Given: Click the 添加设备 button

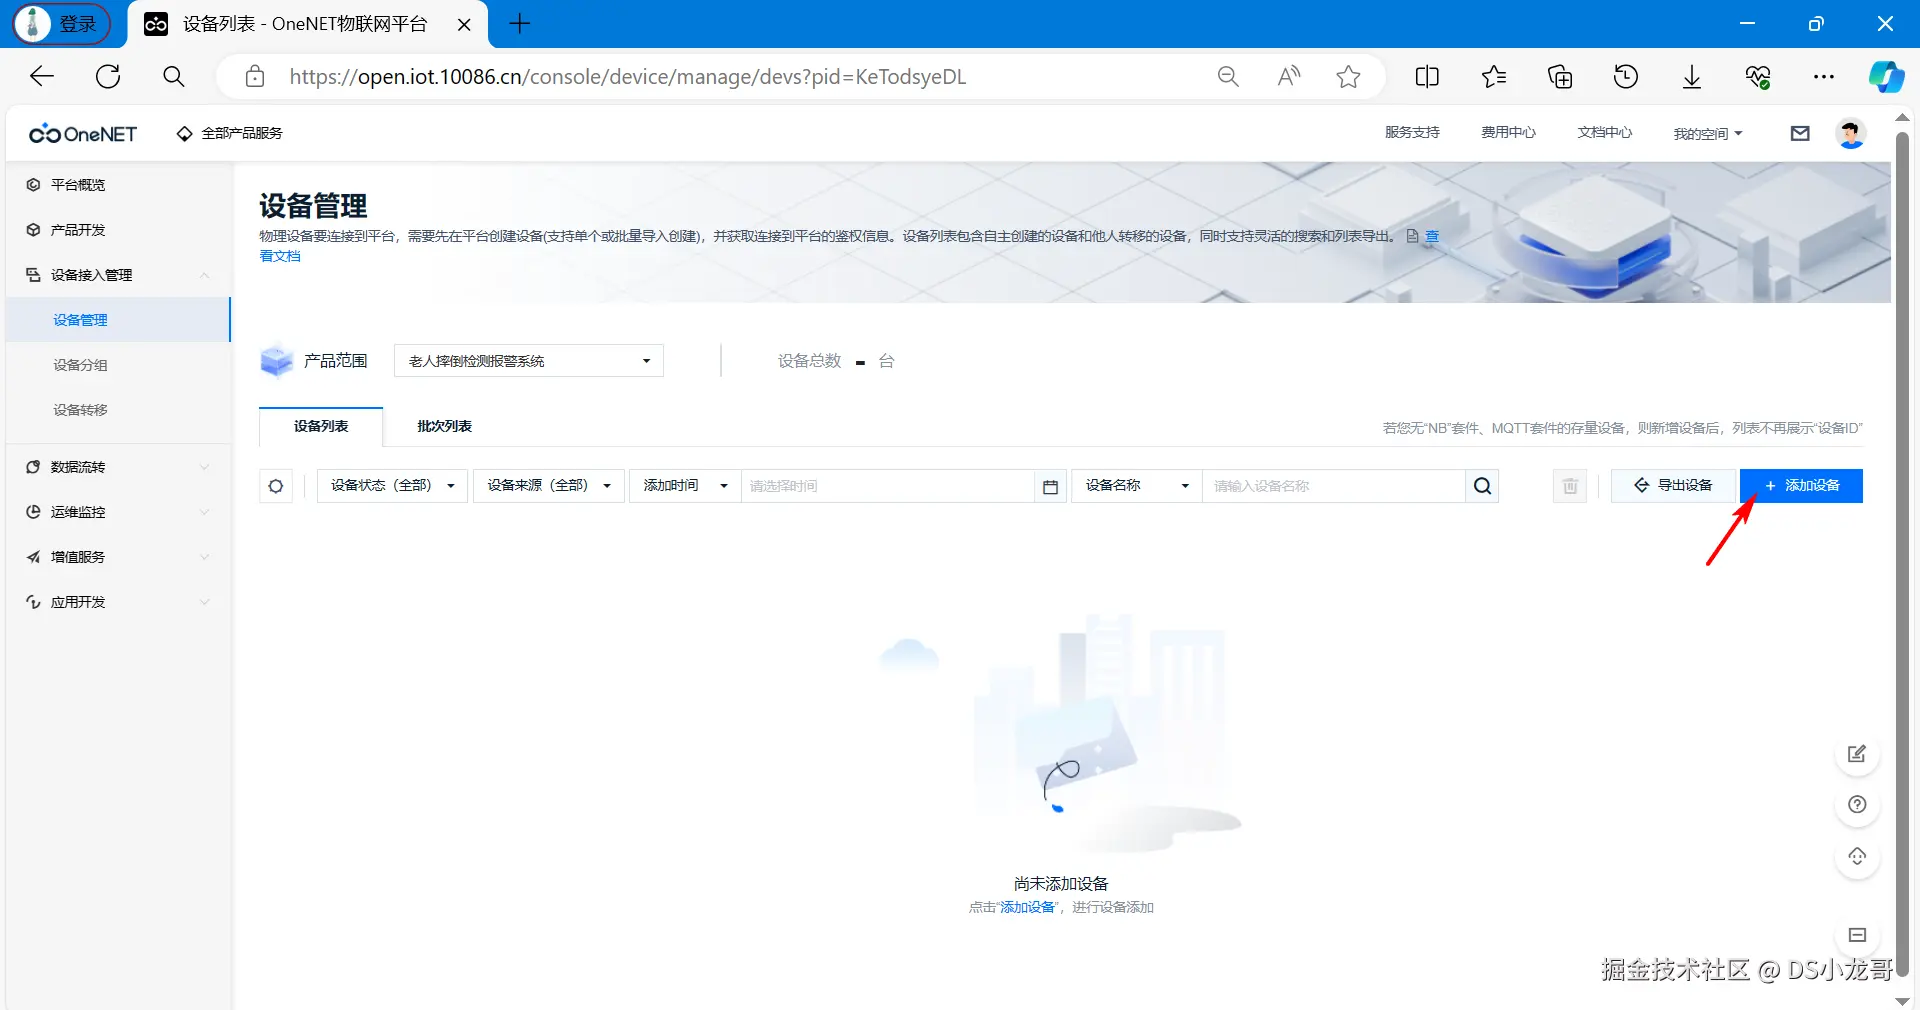Looking at the screenshot, I should click(x=1801, y=486).
